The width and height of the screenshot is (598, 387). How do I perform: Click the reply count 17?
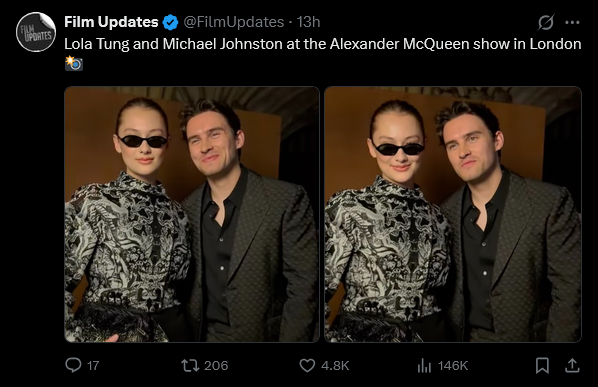pyautogui.click(x=93, y=366)
